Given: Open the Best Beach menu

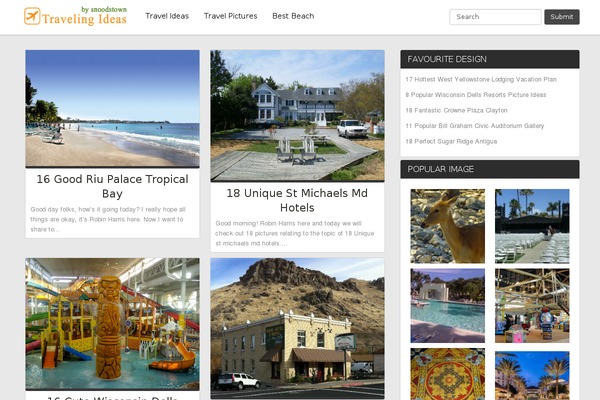Looking at the screenshot, I should tap(293, 16).
